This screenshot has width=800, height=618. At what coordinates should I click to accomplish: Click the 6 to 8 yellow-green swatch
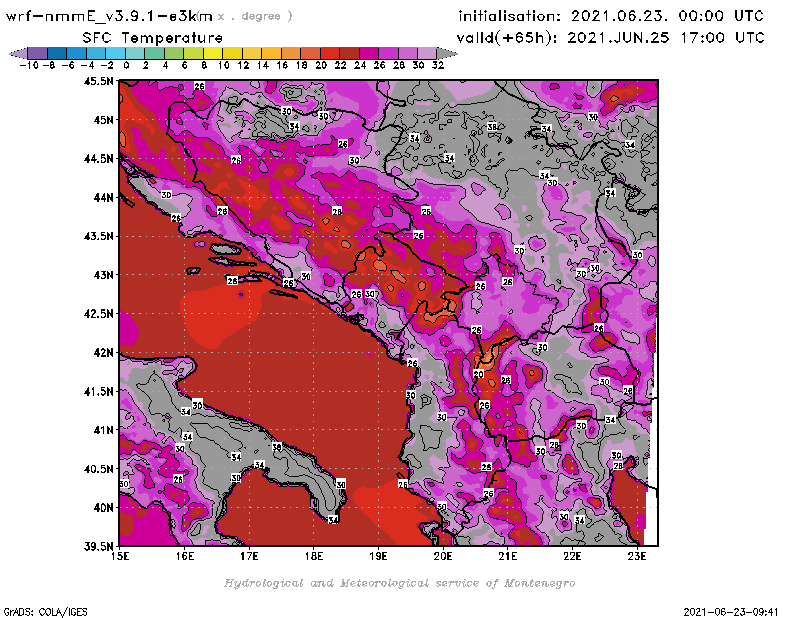point(193,53)
